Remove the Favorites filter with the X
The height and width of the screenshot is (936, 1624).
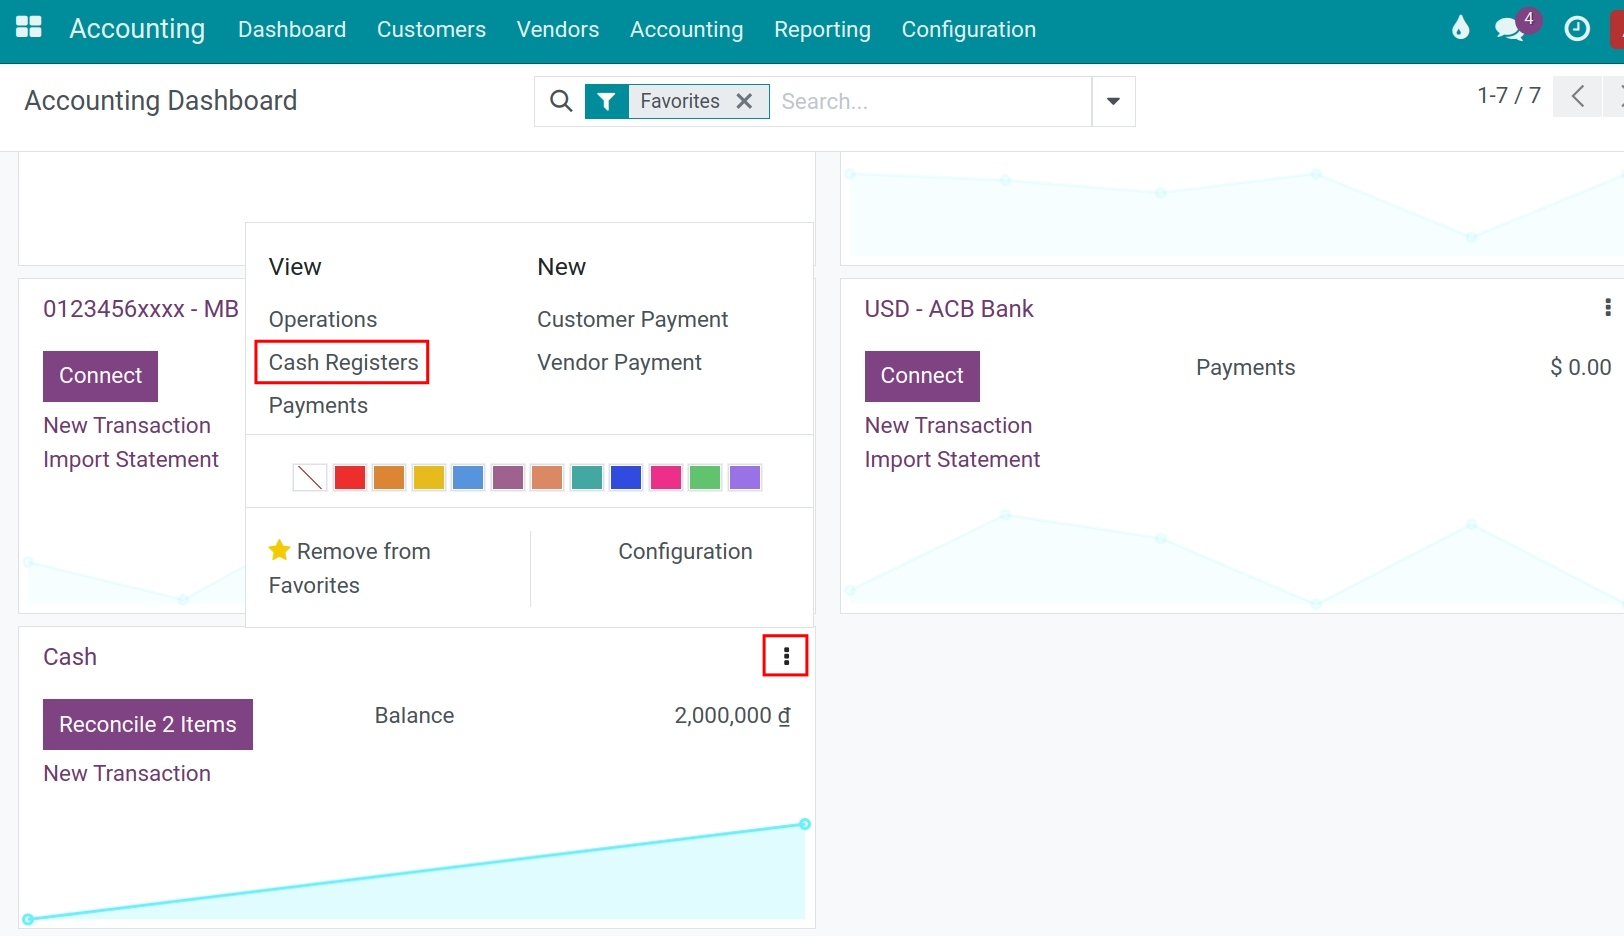tap(744, 101)
